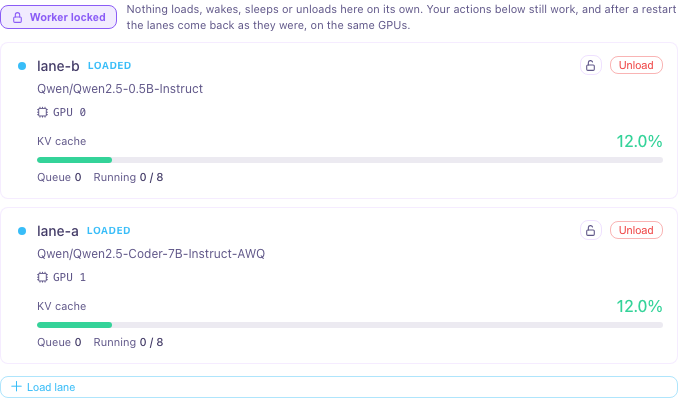Click the lane-a KV cache progress bar
Viewport: 678px width, 398px height.
(x=350, y=325)
